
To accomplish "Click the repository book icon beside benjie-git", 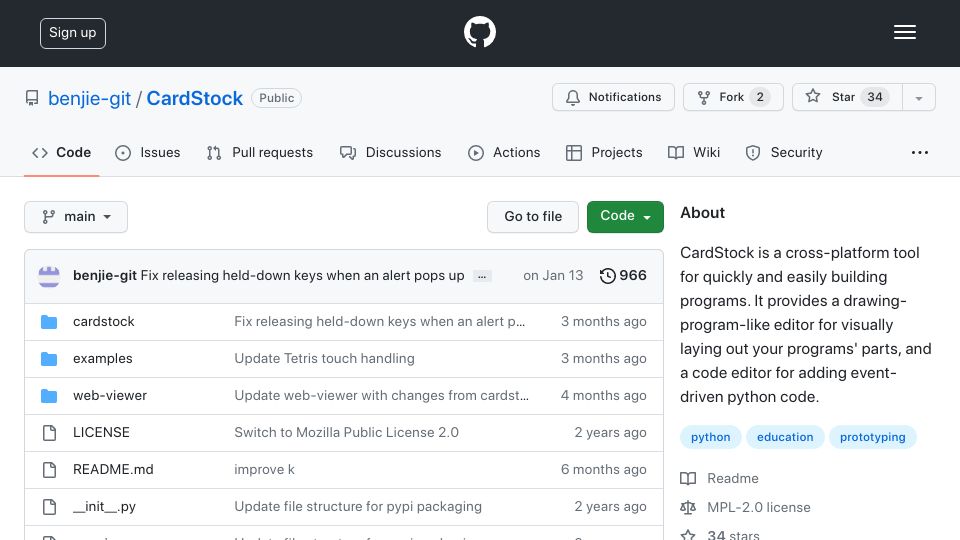I will [x=32, y=98].
